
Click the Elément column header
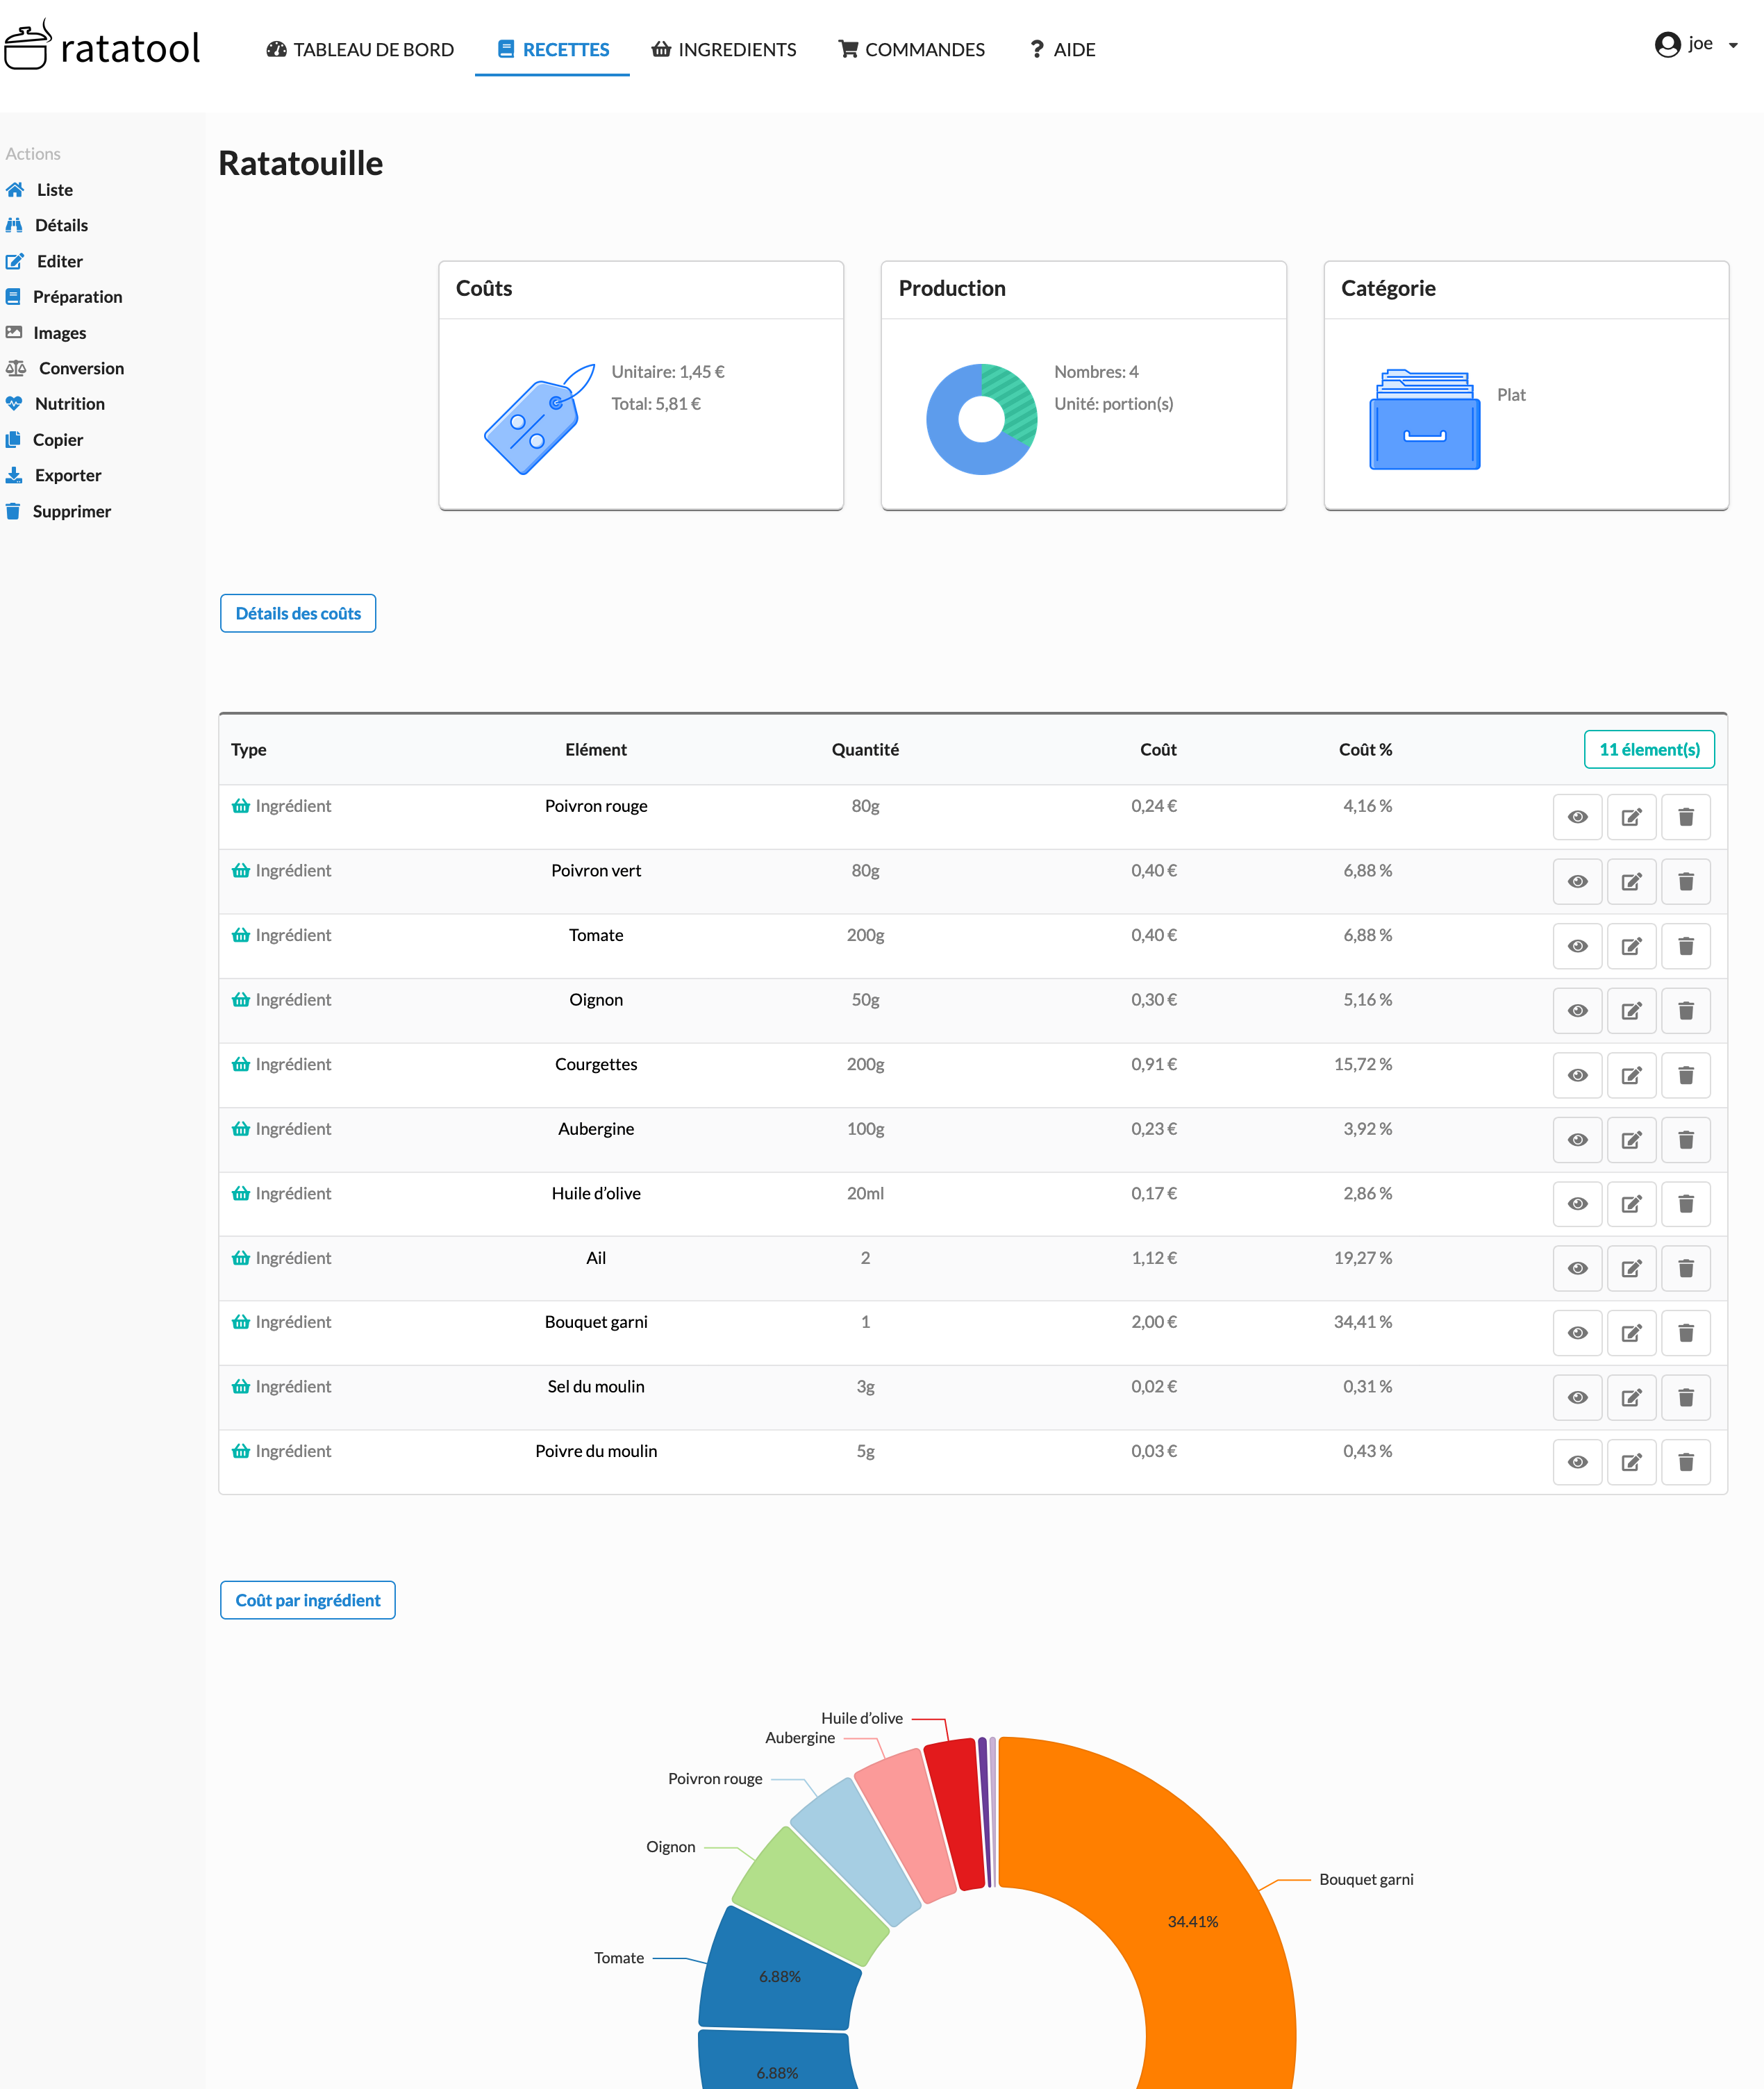tap(596, 750)
